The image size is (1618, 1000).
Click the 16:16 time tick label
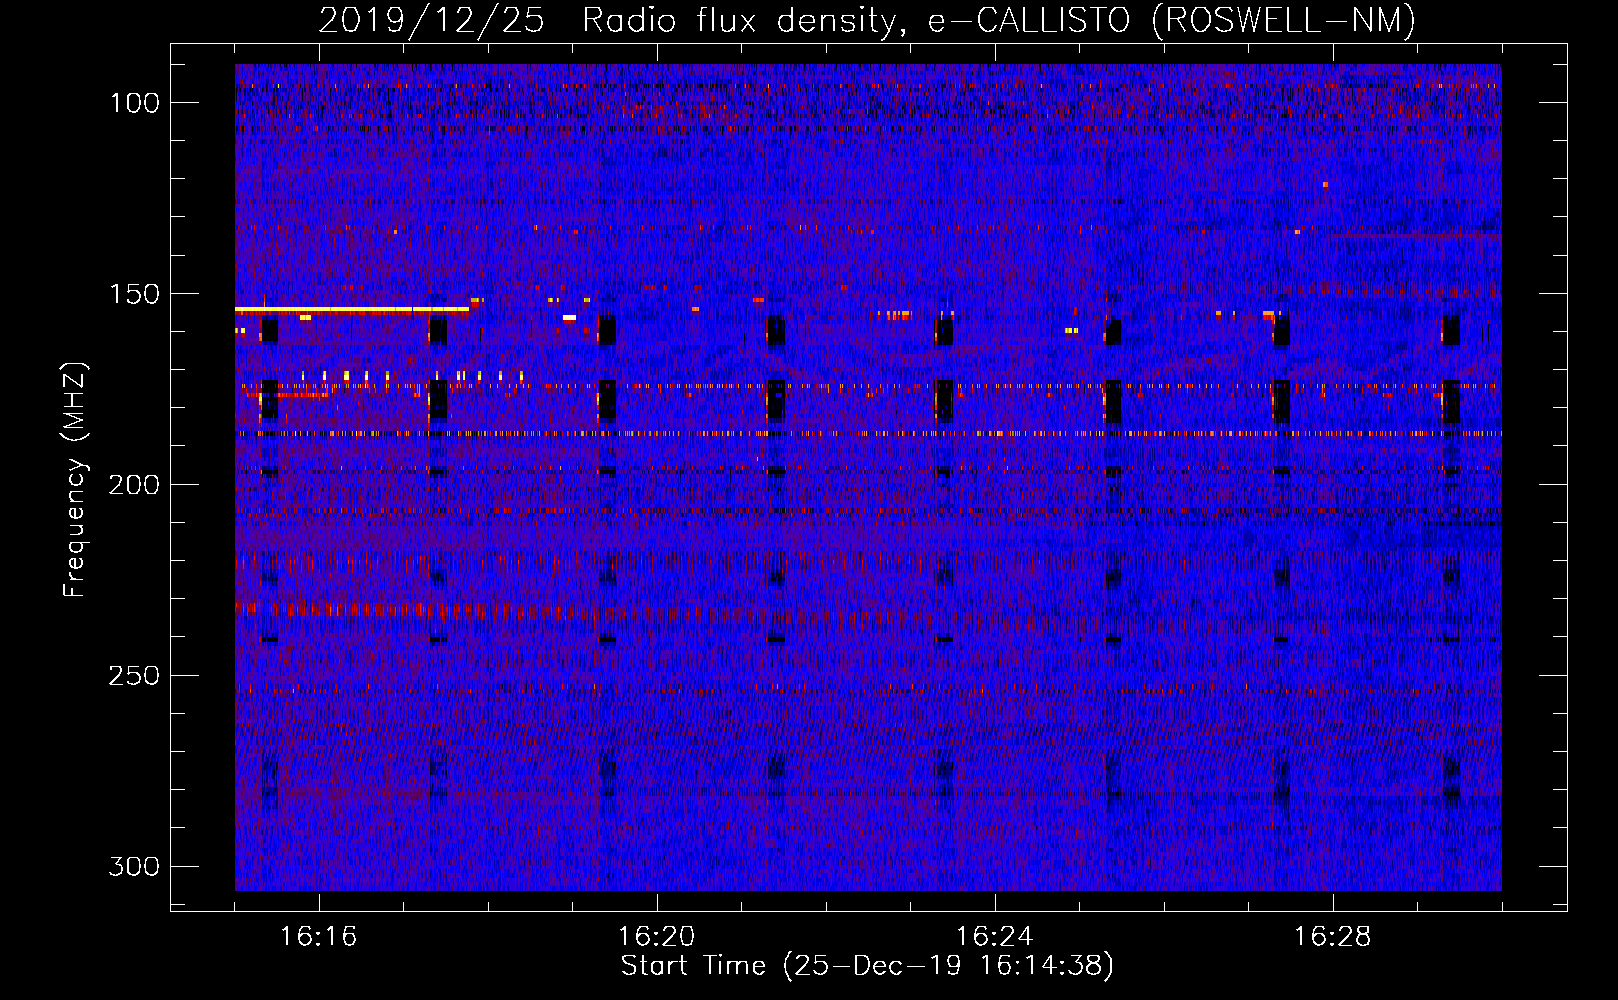[319, 937]
